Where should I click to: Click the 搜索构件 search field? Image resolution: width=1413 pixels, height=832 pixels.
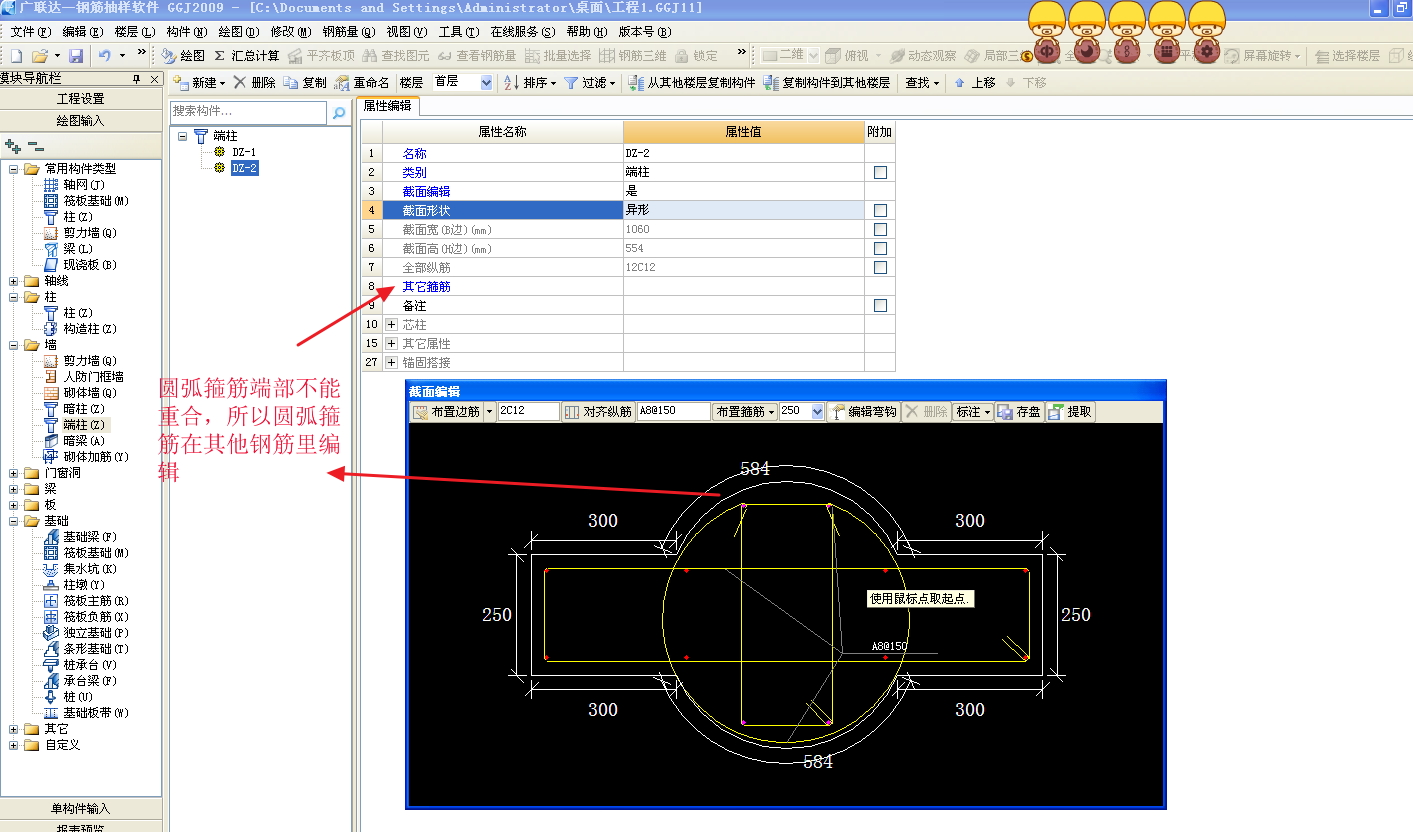click(x=249, y=112)
